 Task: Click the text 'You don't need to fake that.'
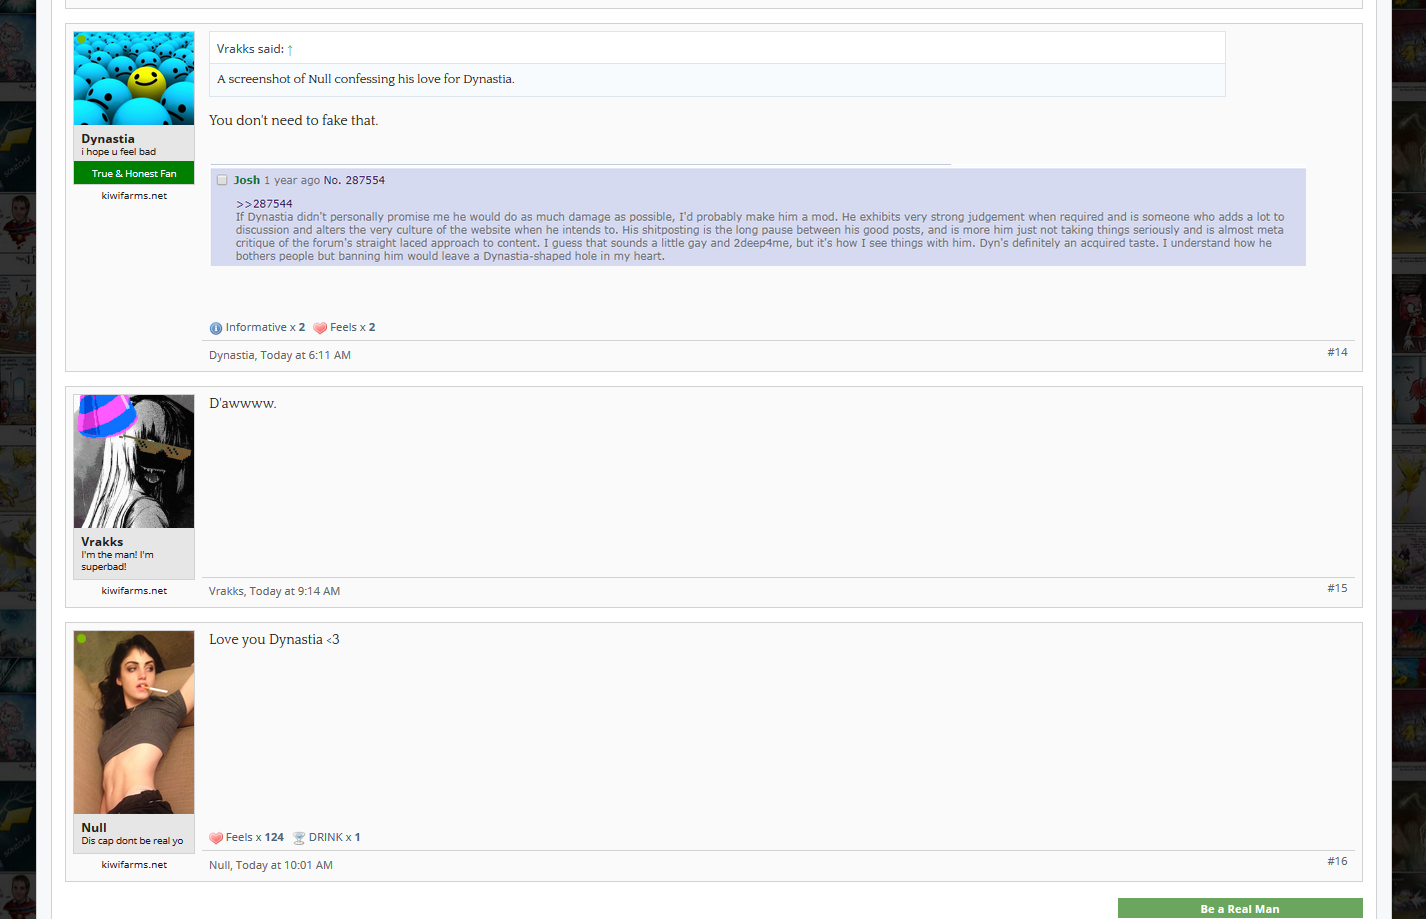tap(294, 120)
